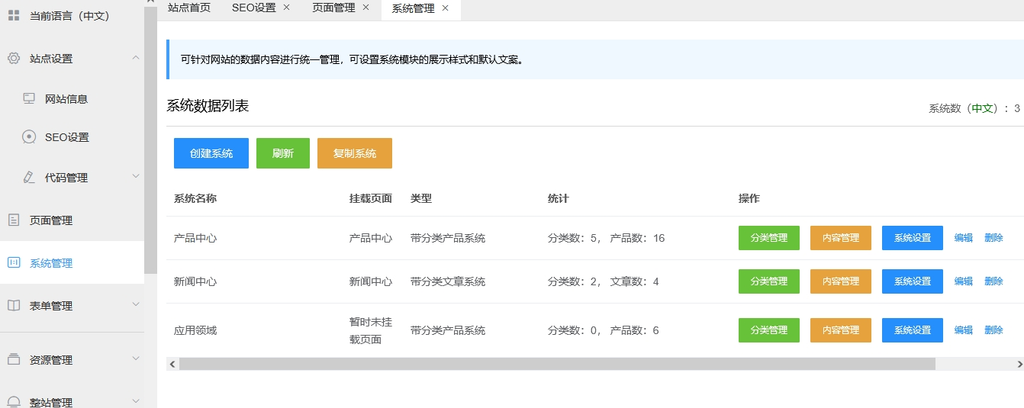Click the horizontal scrollbar left arrow
Screen dimensions: 1024x408
click(172, 364)
